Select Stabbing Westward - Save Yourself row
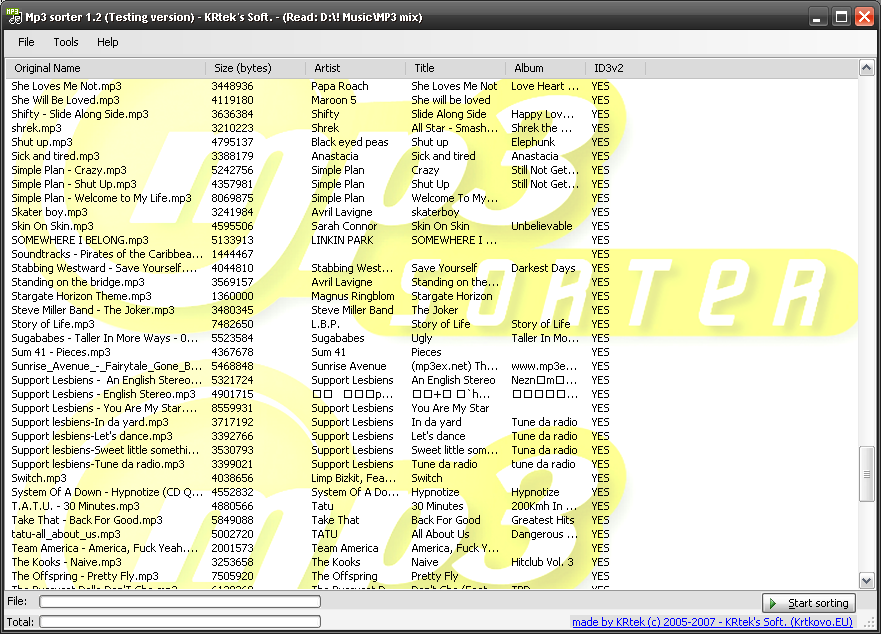This screenshot has width=881, height=634. [104, 268]
